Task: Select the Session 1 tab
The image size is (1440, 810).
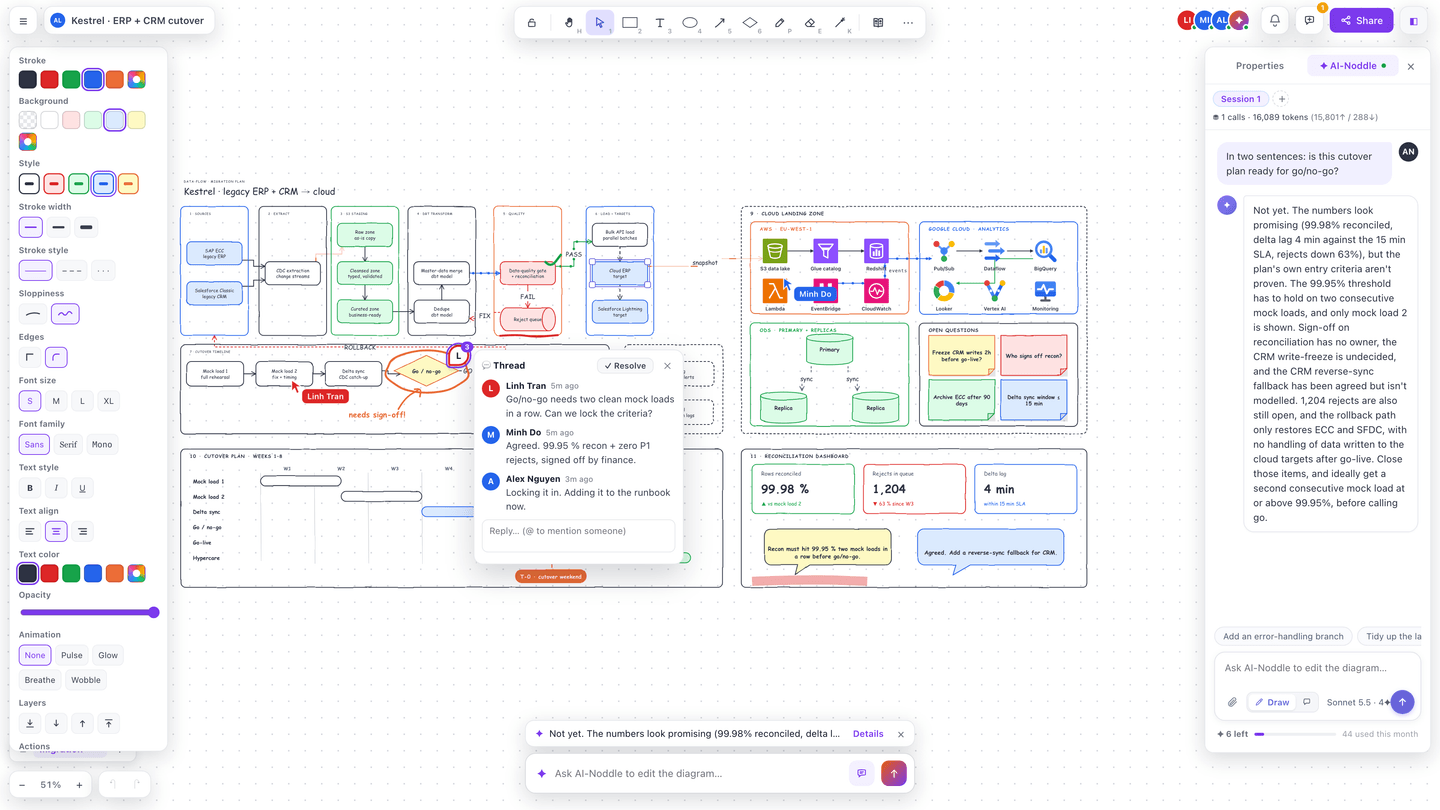Action: (x=1240, y=99)
